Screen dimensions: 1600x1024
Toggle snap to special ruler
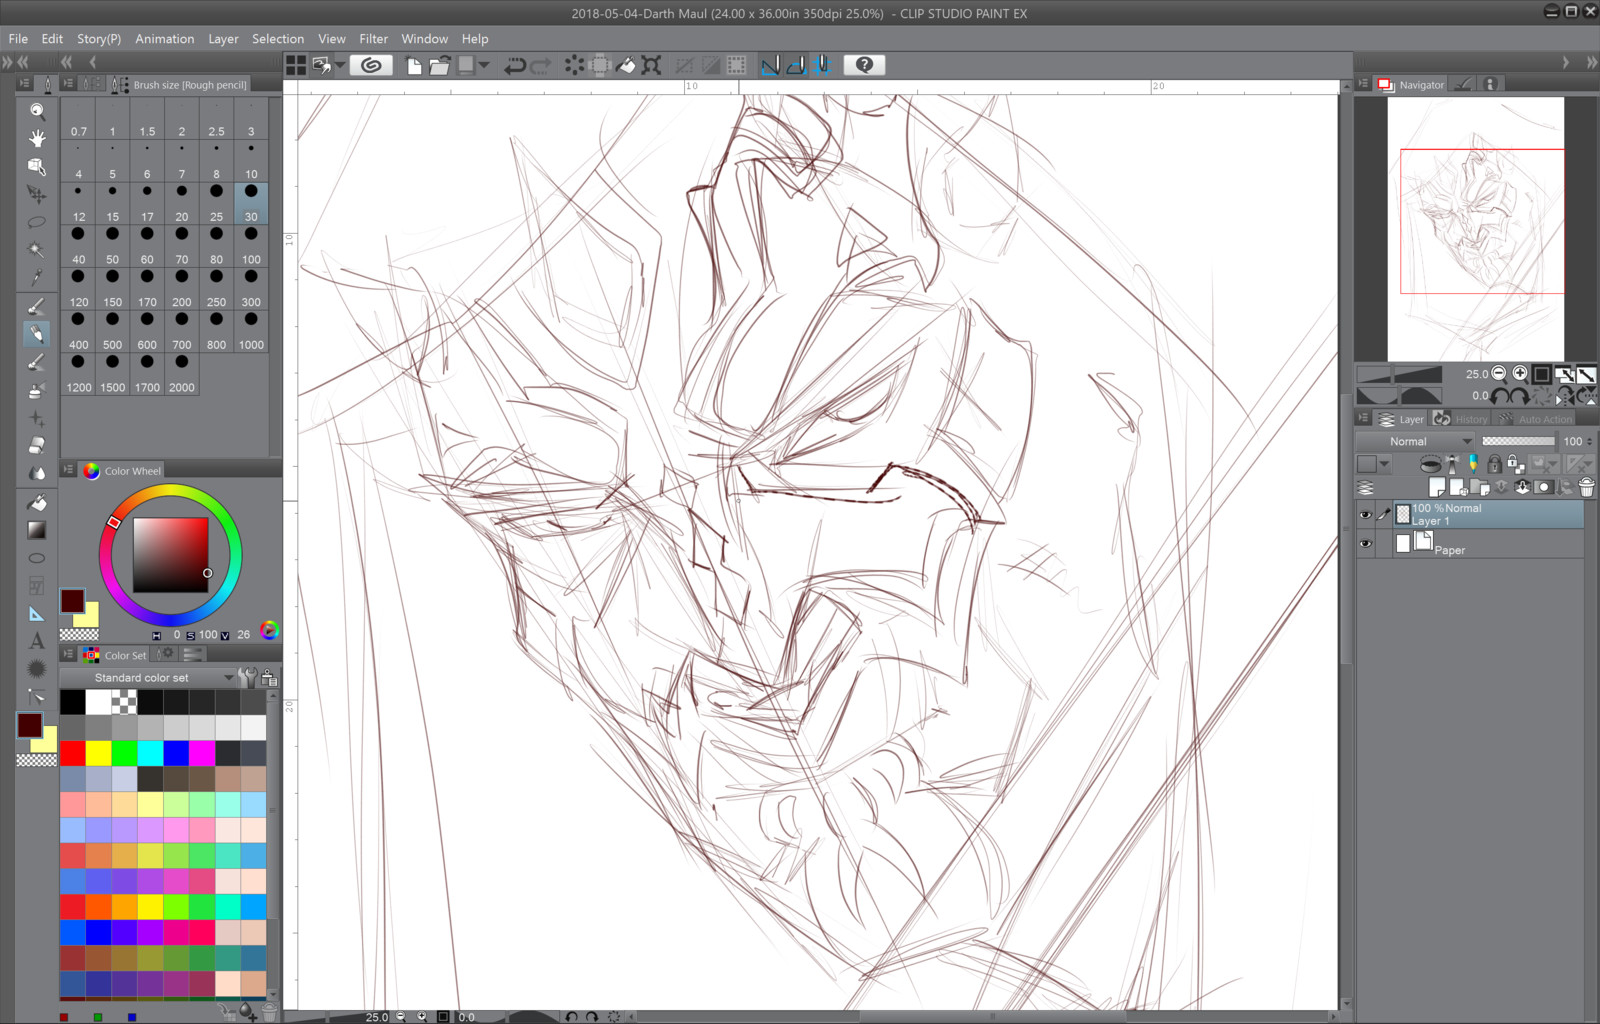click(796, 65)
